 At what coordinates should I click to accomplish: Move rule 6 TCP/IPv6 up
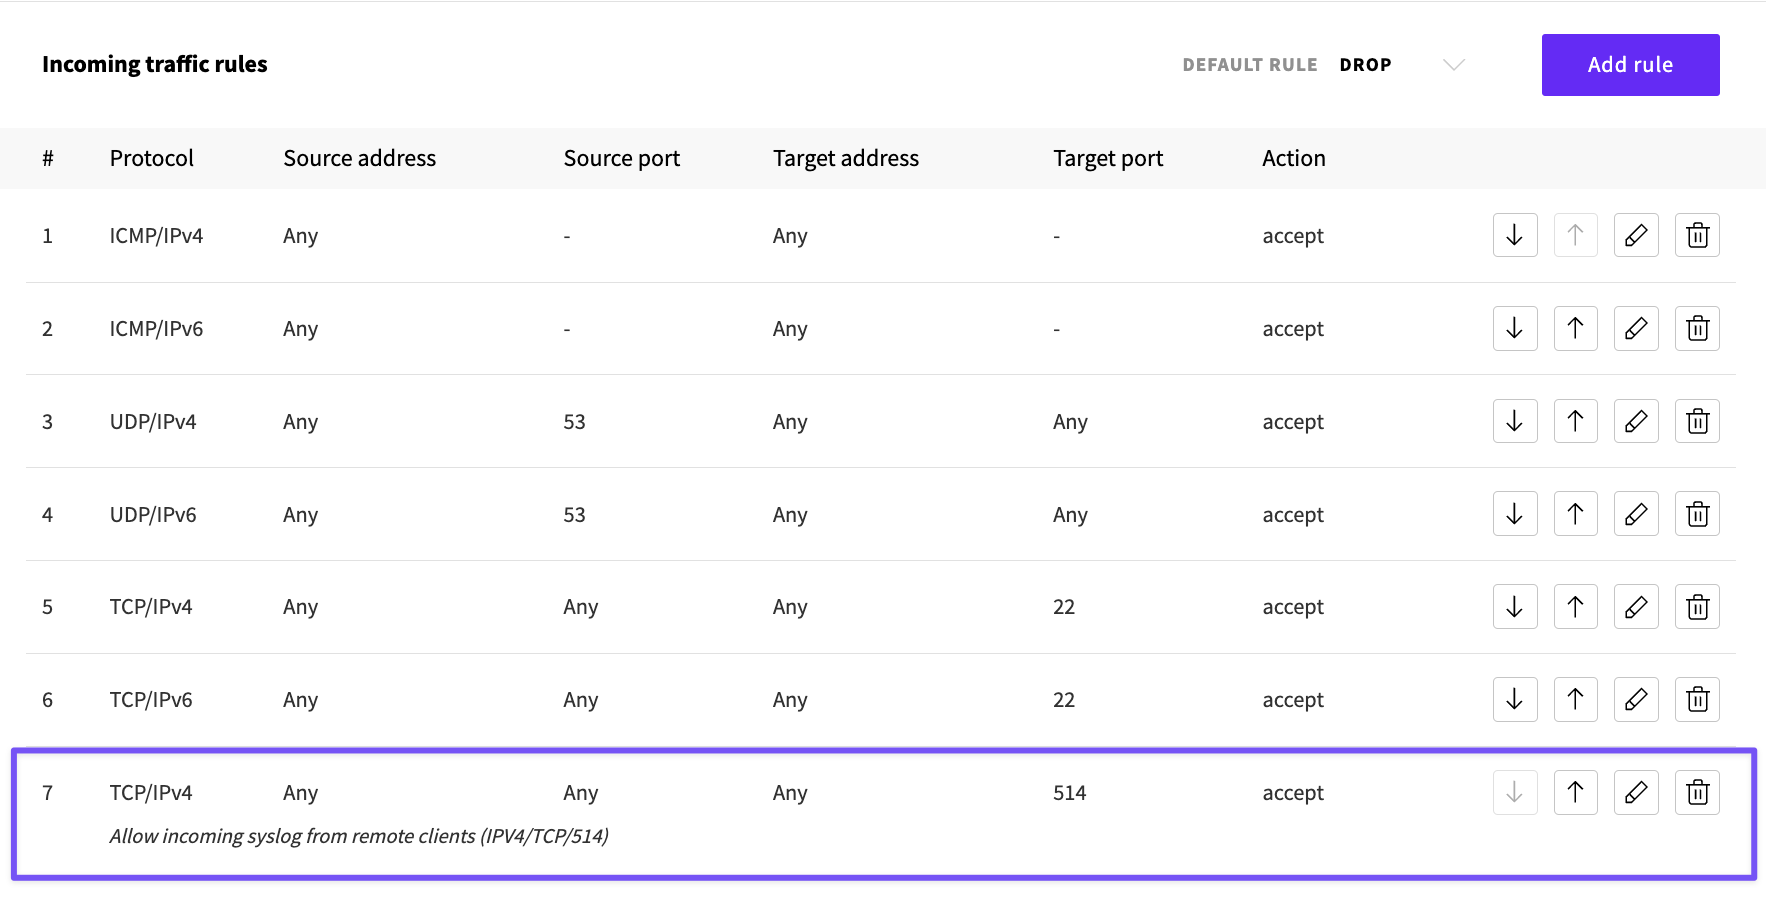[x=1576, y=699]
